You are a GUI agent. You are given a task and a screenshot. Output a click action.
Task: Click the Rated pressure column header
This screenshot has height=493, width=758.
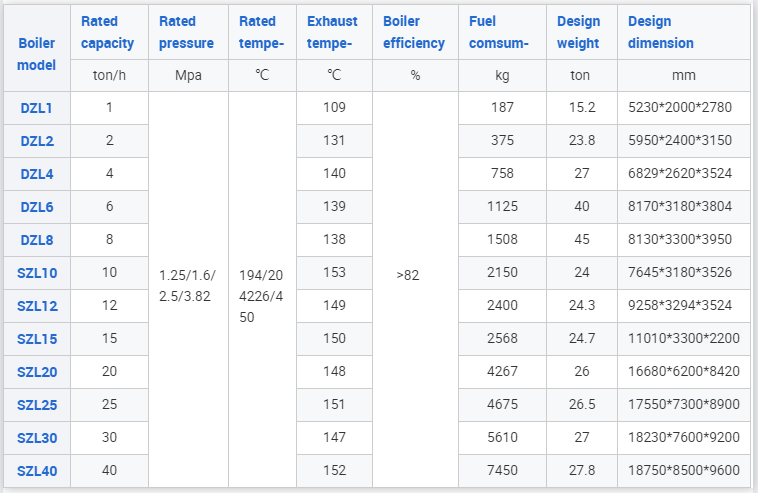click(x=186, y=32)
